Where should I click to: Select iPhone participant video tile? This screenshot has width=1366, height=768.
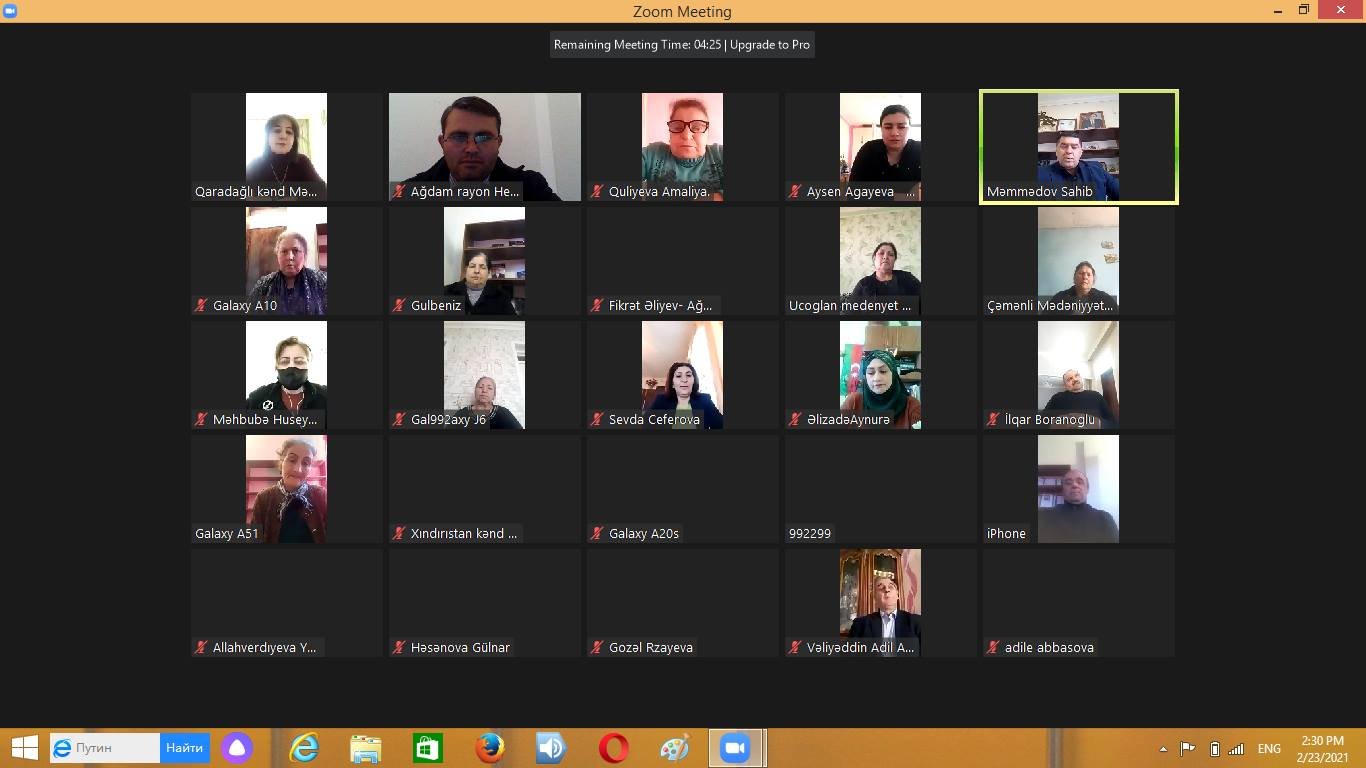tap(1079, 489)
